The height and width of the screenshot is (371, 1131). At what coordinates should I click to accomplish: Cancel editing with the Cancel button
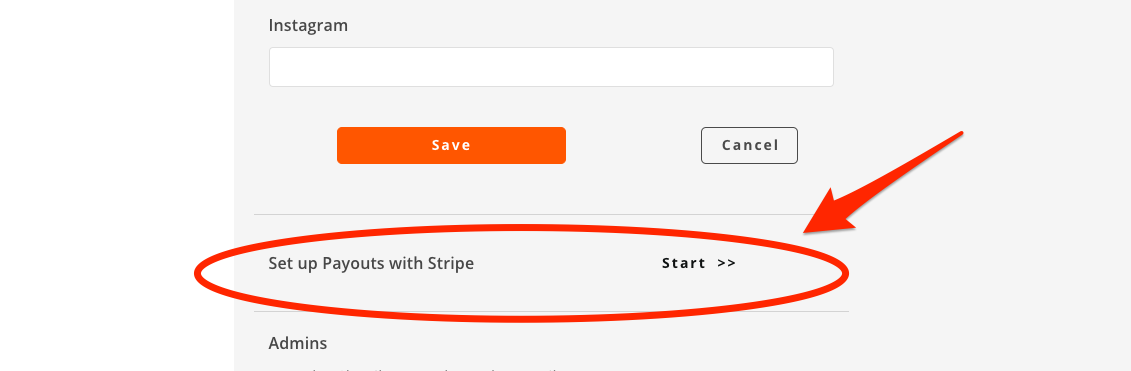tap(749, 145)
